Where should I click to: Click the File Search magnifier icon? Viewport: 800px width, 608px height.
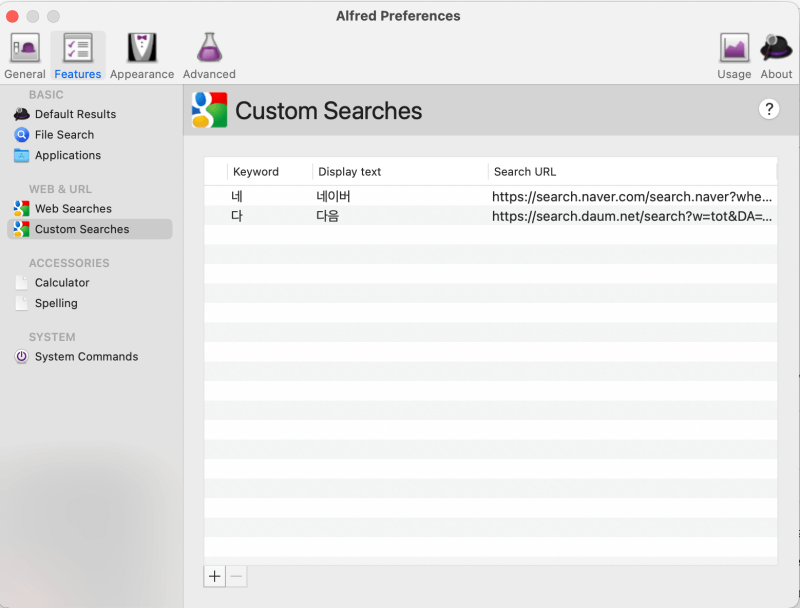[x=21, y=135]
